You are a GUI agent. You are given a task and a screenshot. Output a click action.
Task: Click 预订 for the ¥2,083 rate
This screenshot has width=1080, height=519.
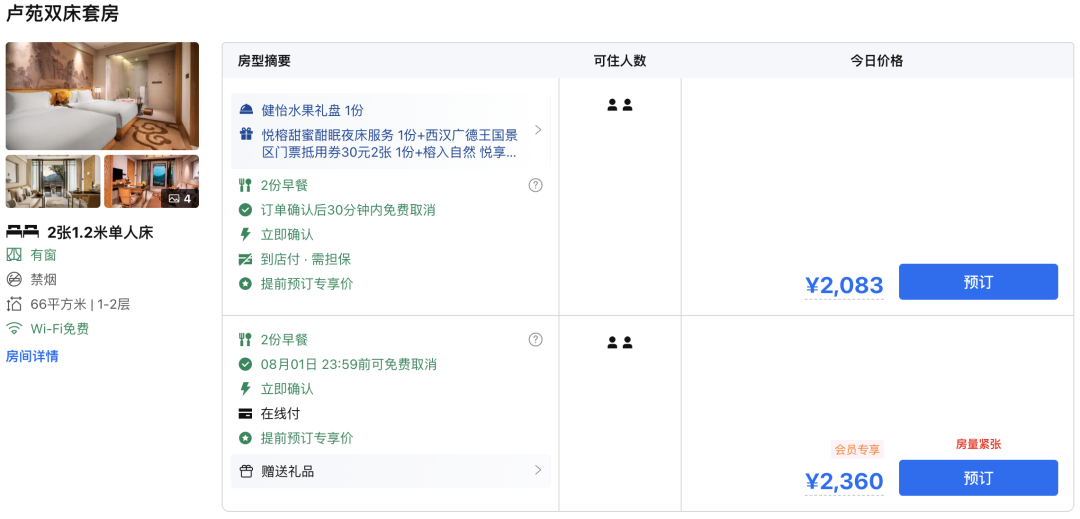click(x=977, y=282)
